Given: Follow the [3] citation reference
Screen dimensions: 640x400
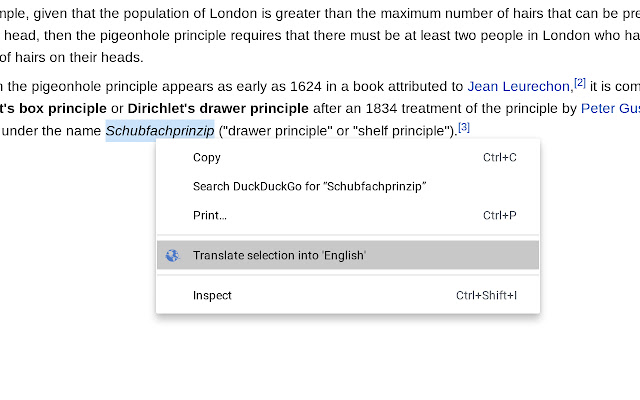Looking at the screenshot, I should coord(464,127).
